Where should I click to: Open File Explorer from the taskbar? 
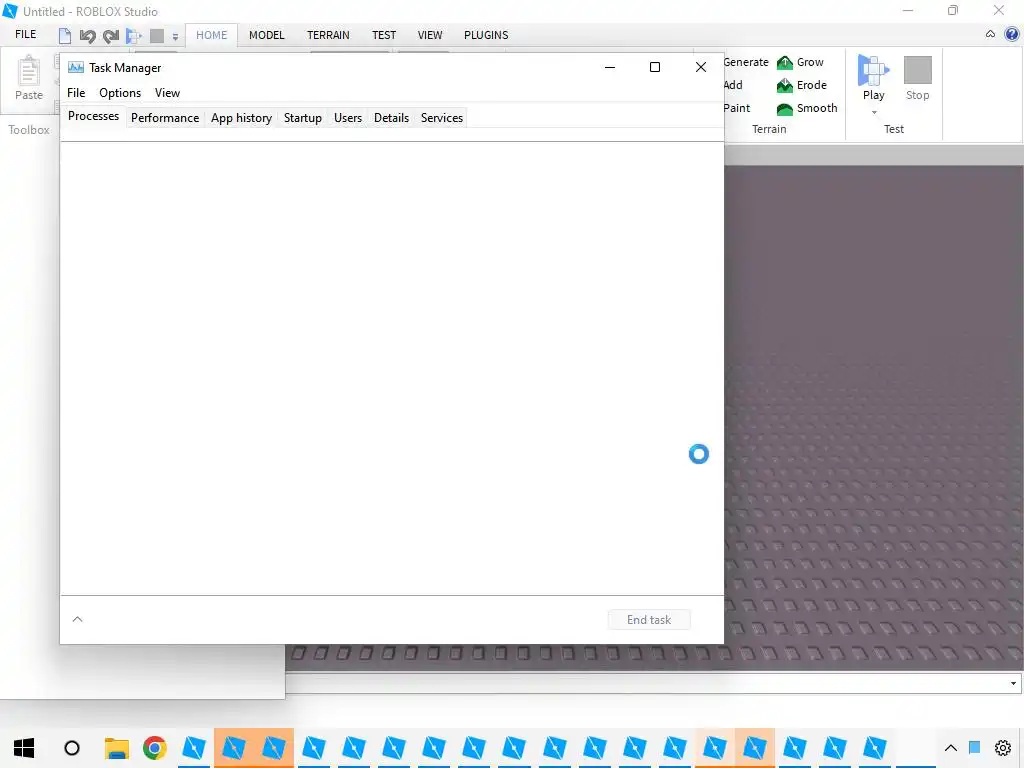[x=116, y=748]
